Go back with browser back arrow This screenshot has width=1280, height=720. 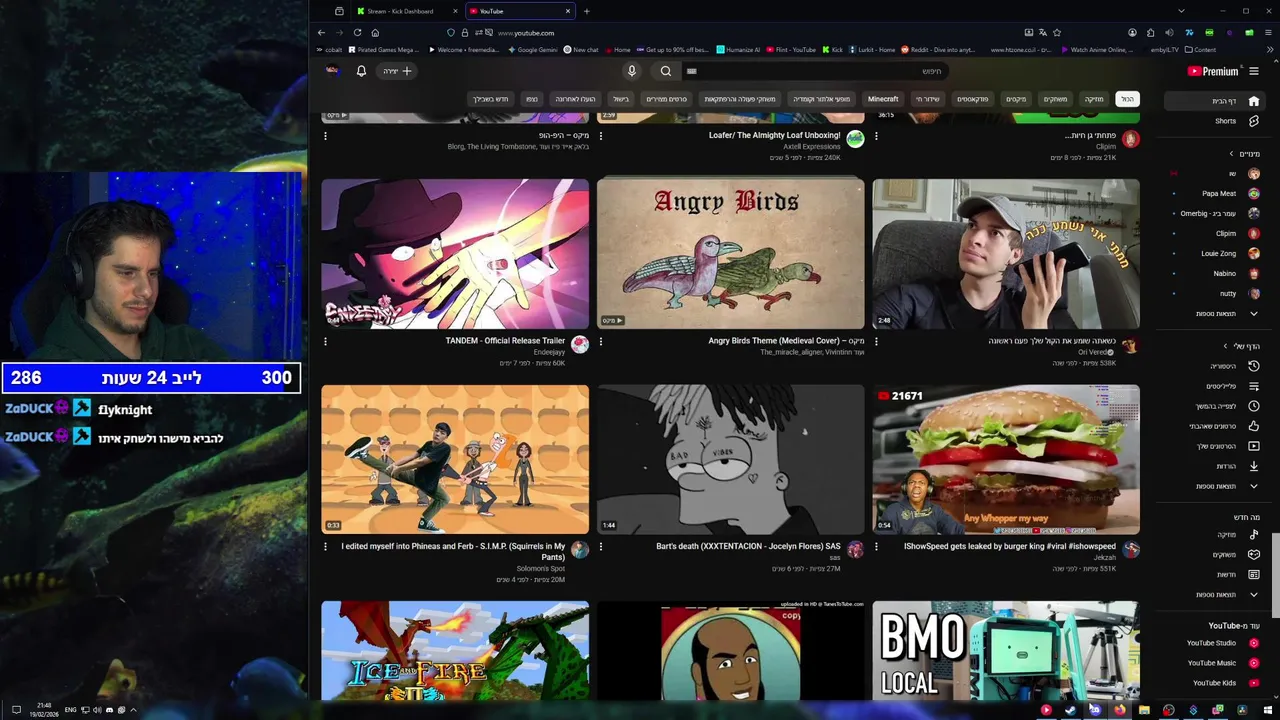pos(321,33)
